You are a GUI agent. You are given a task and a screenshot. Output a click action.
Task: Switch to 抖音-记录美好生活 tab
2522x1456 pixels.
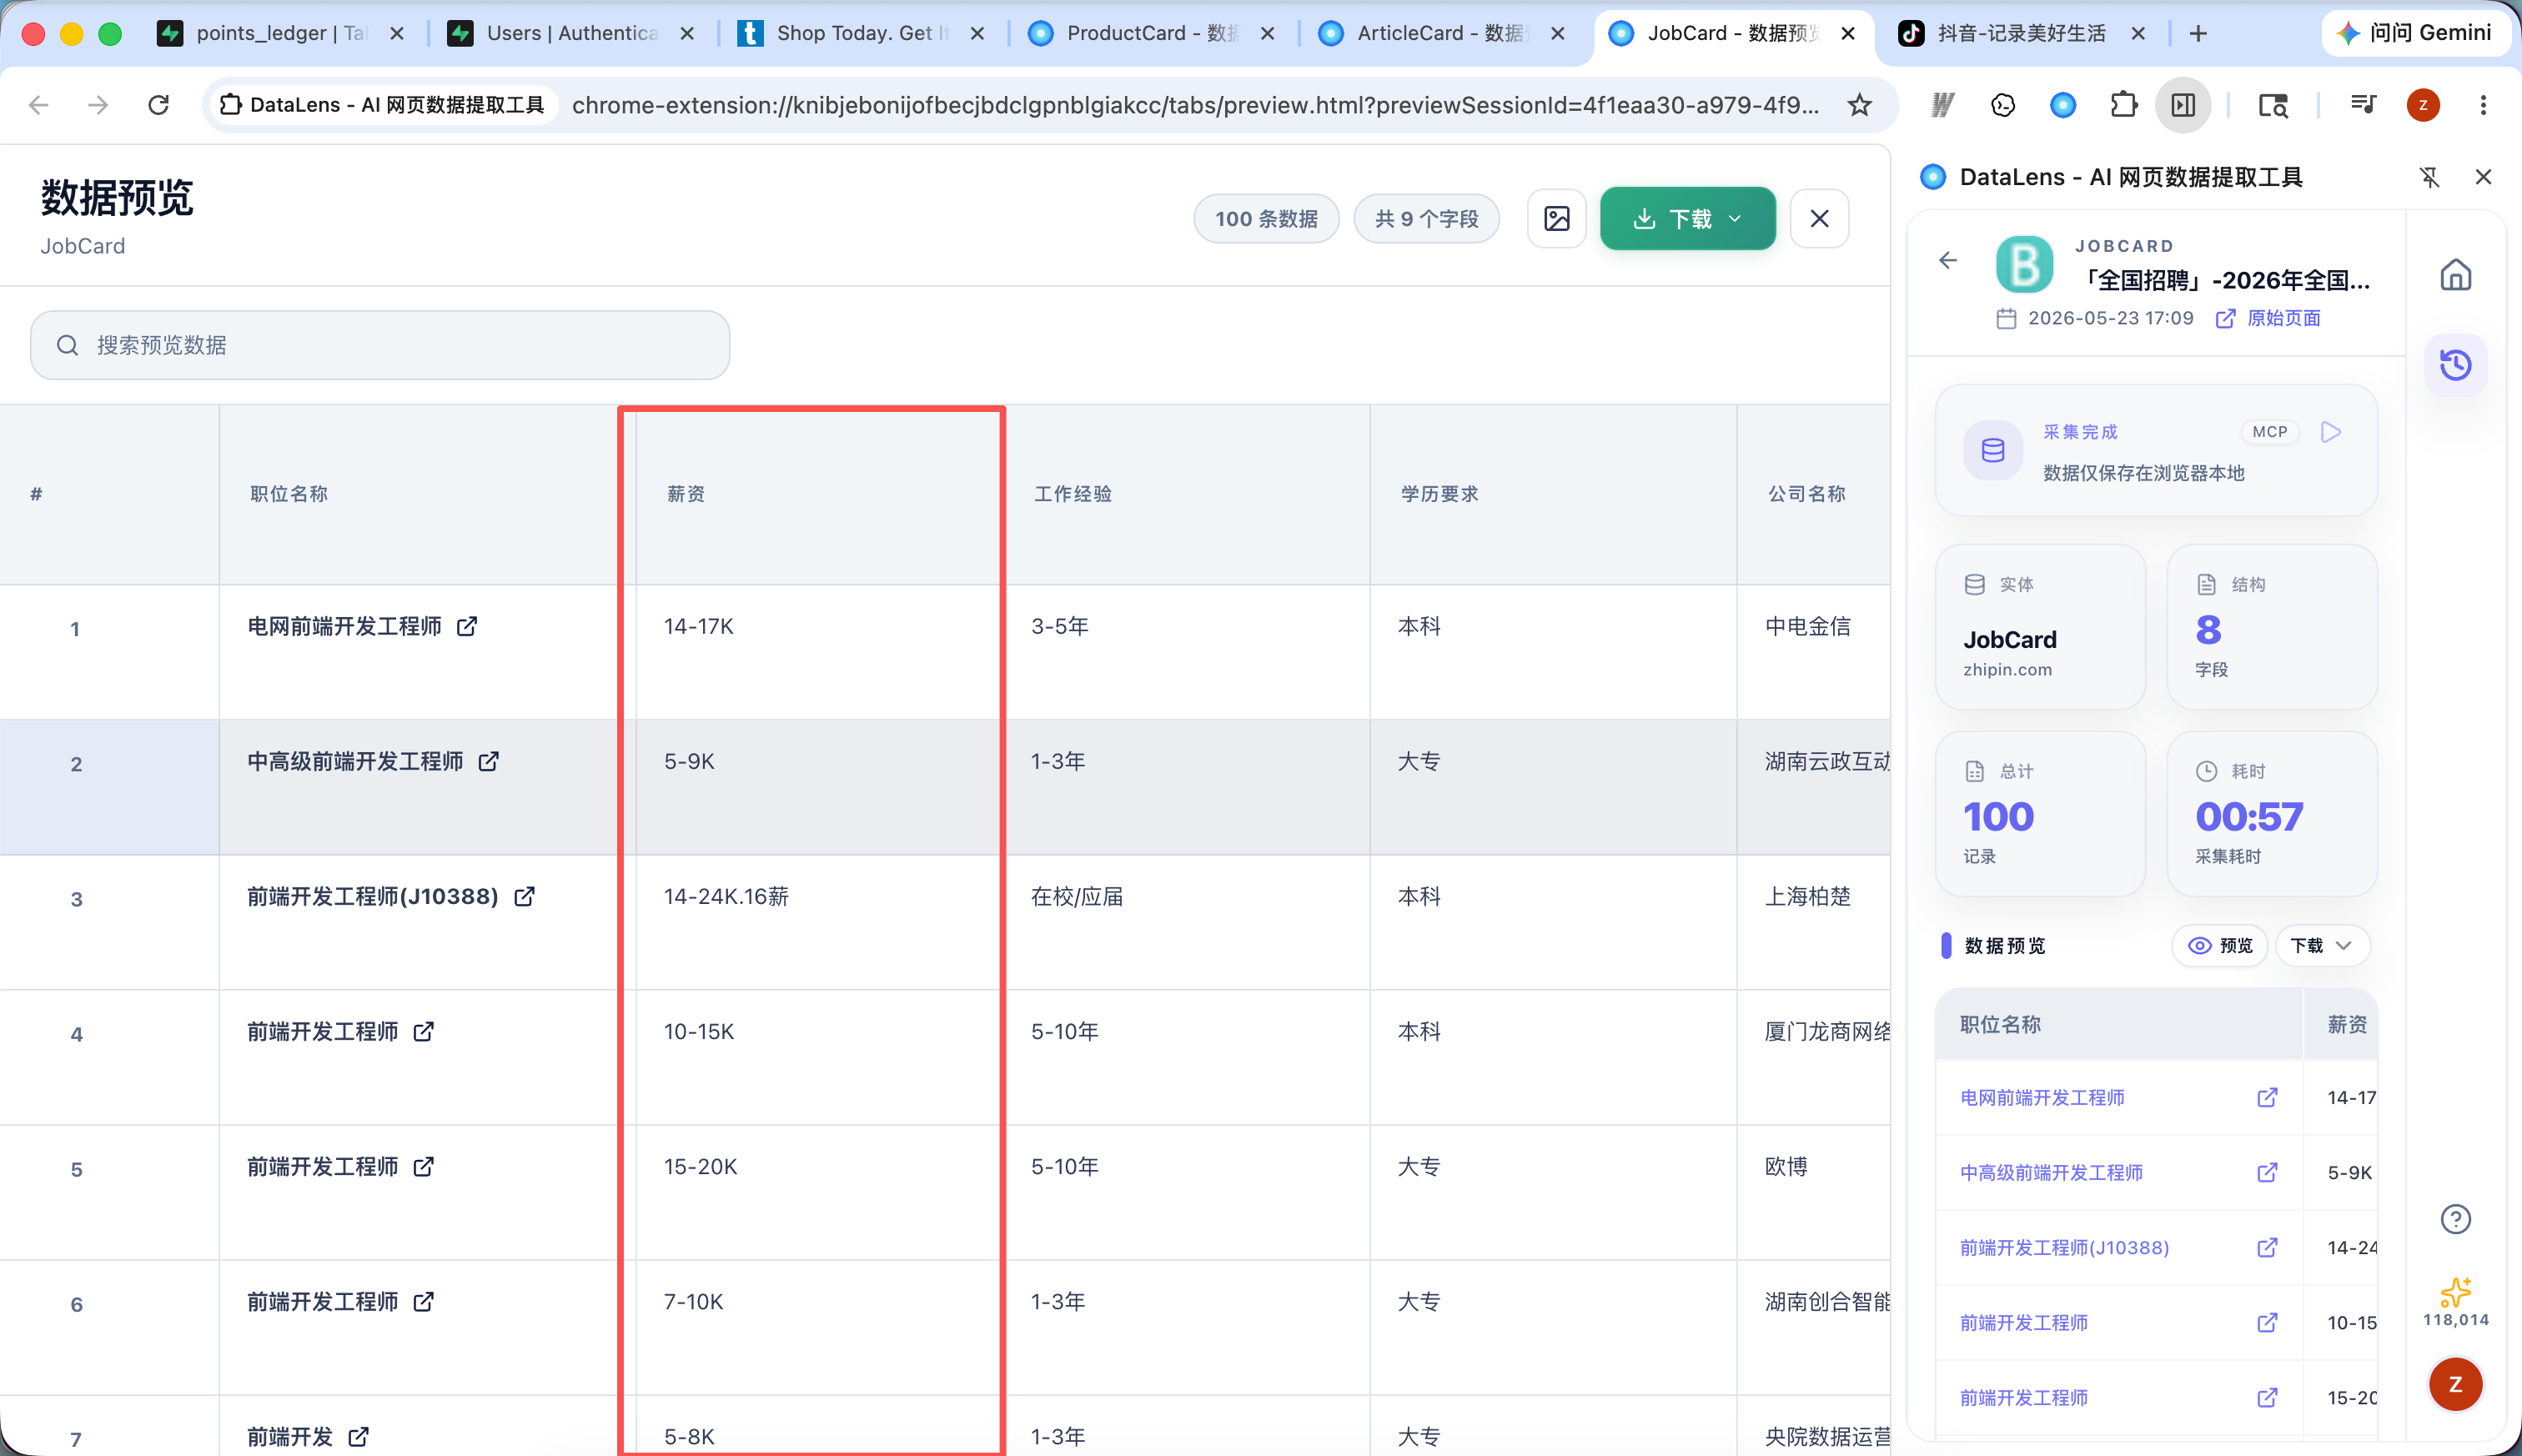pos(2020,33)
